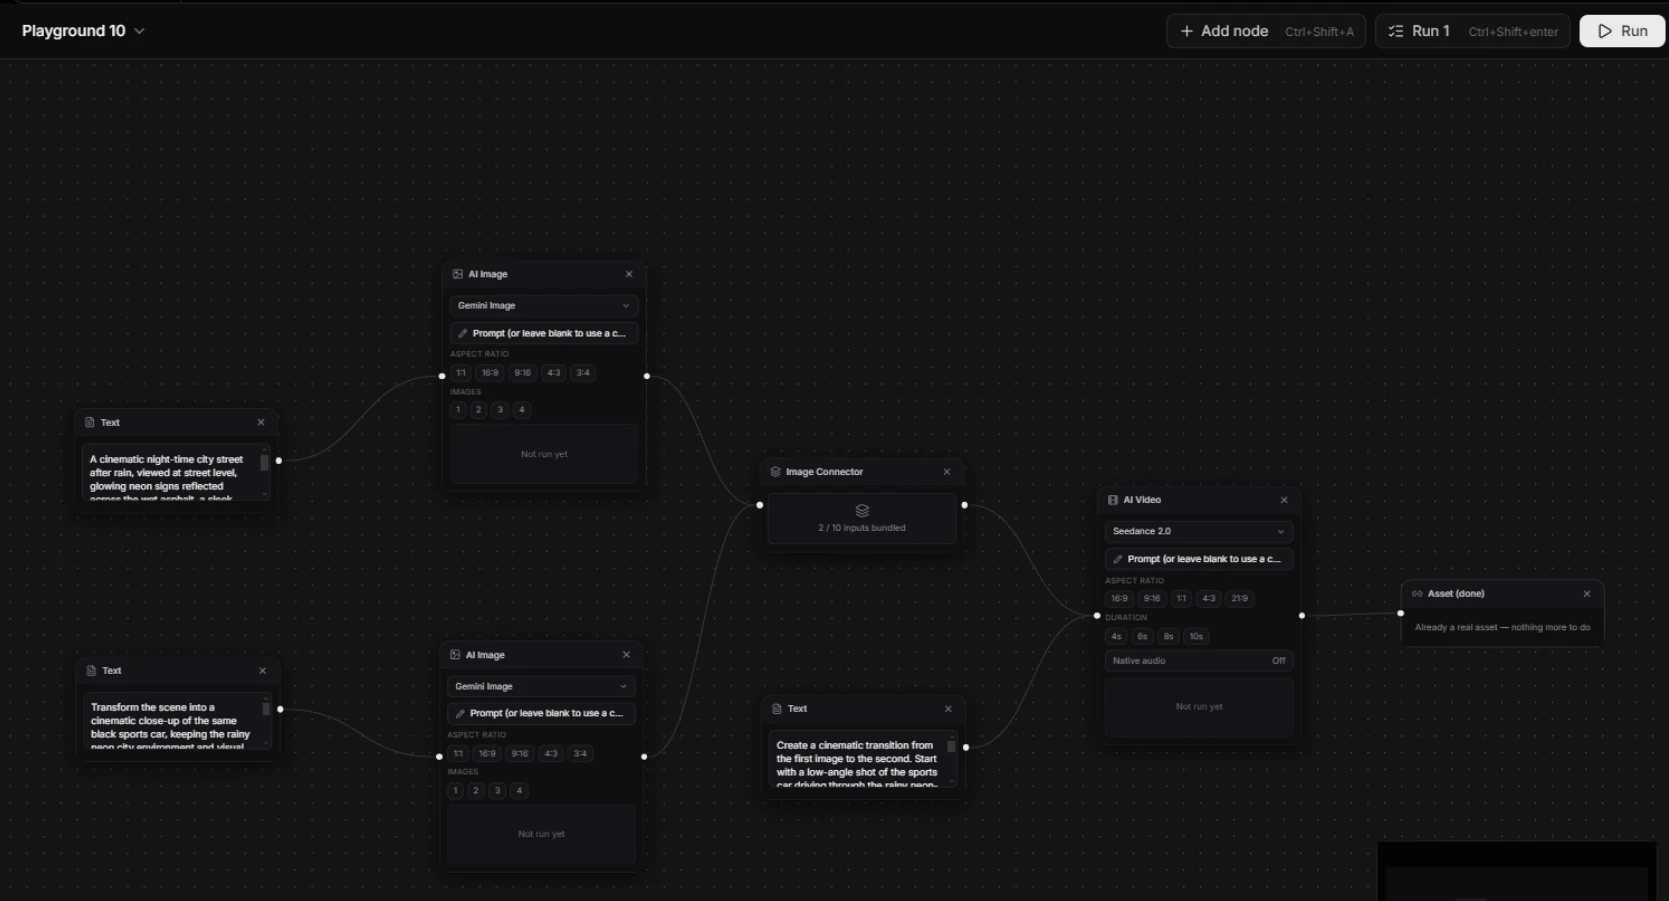Screen dimensions: 1669x901
Task: Click the Run 1 button
Action: [1472, 31]
